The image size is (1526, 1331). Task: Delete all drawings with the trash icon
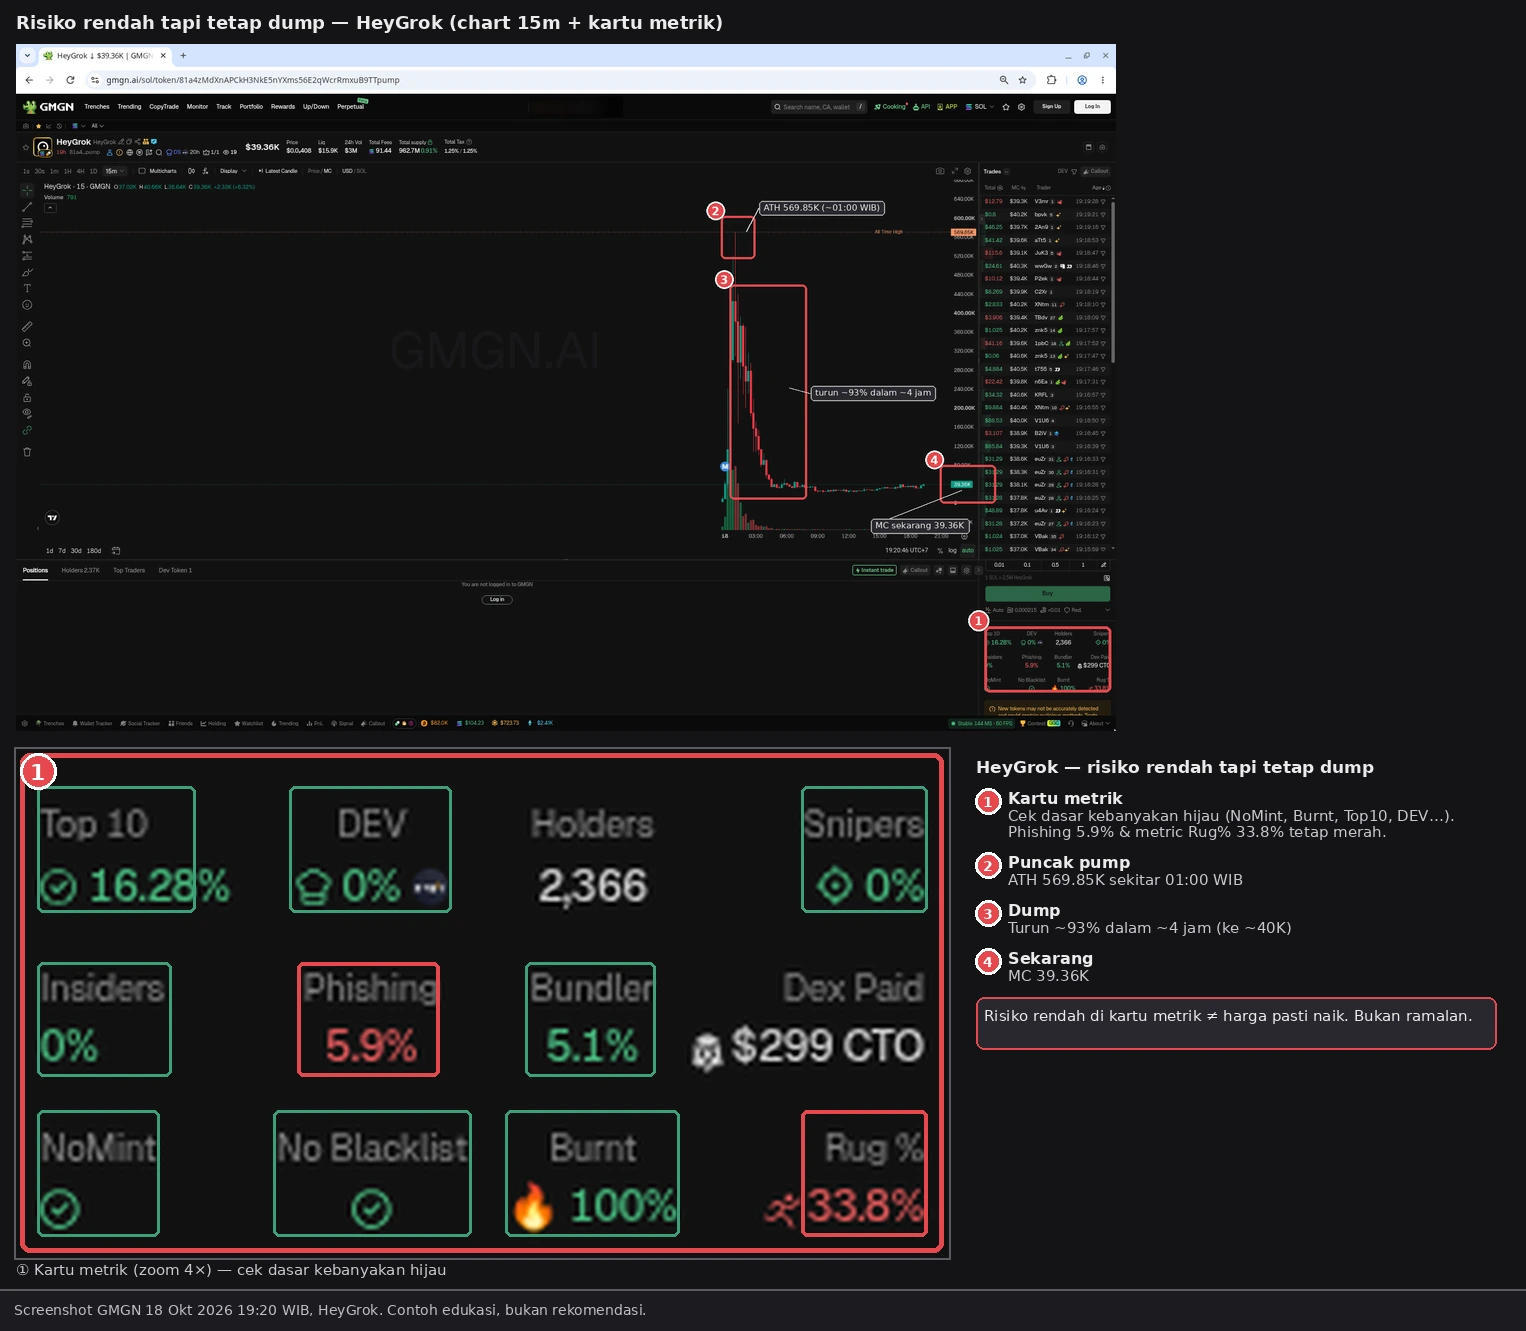(x=27, y=452)
